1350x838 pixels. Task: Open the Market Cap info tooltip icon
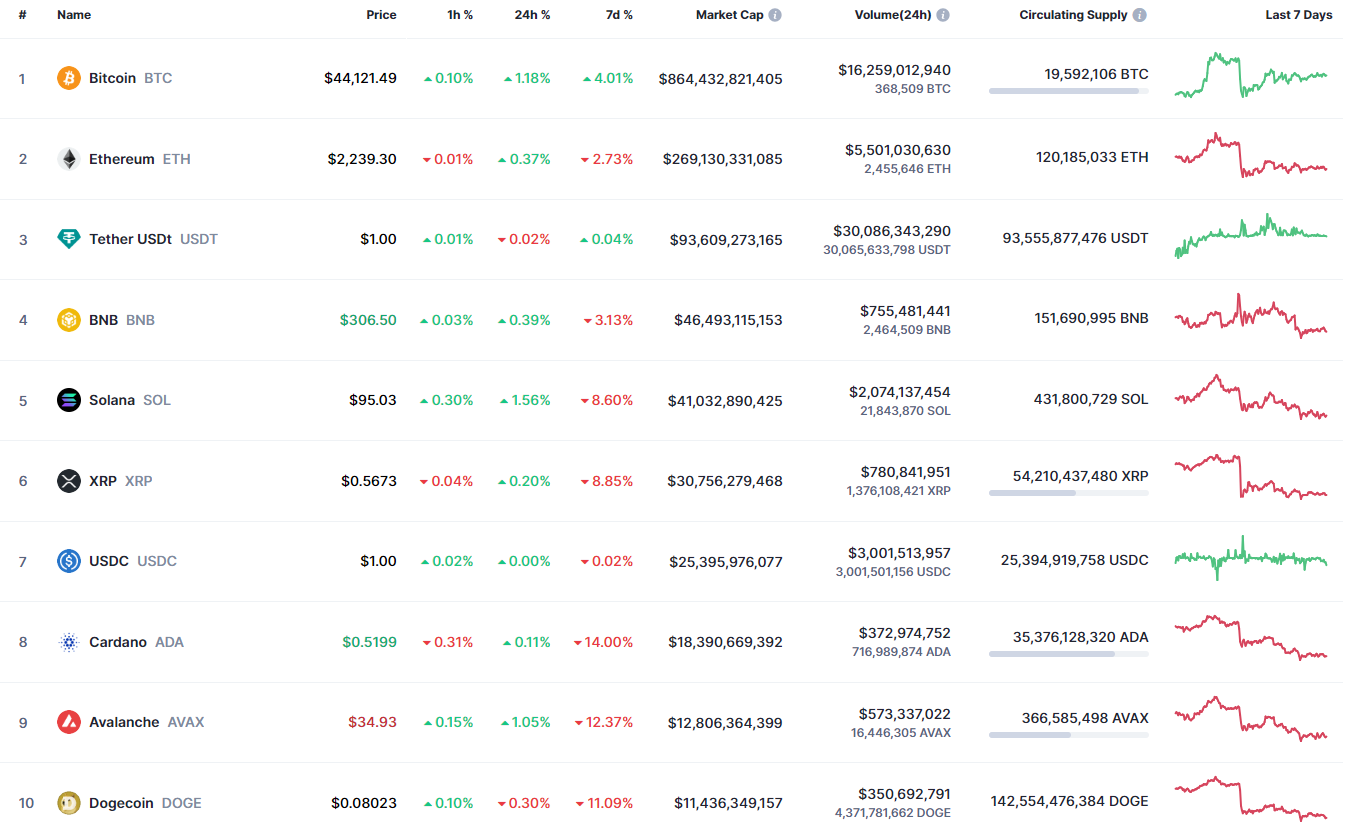coord(775,16)
